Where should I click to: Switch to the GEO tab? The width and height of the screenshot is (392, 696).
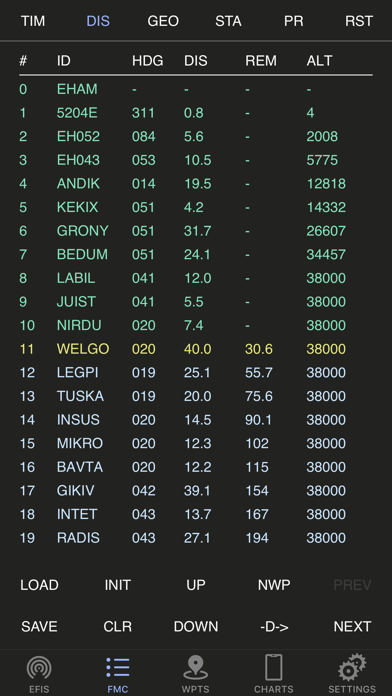click(x=163, y=21)
